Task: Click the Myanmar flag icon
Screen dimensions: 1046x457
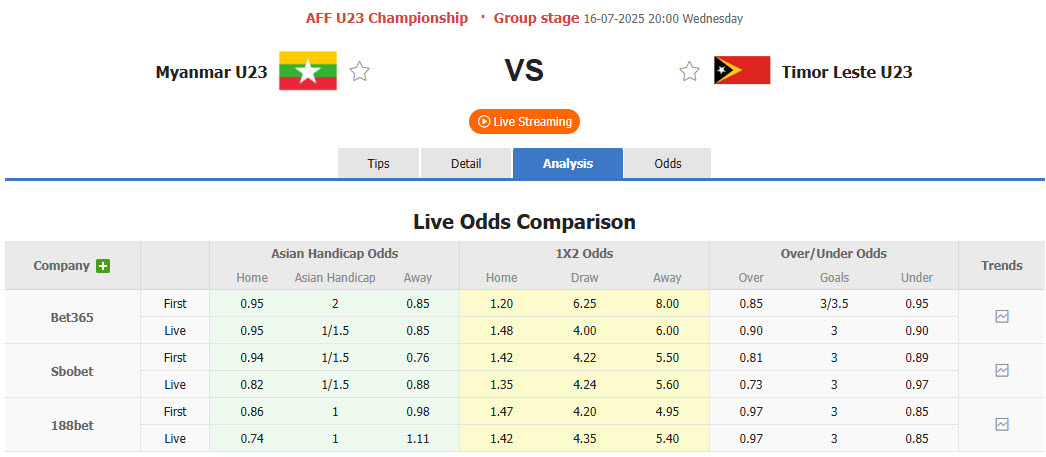Action: click(x=307, y=71)
